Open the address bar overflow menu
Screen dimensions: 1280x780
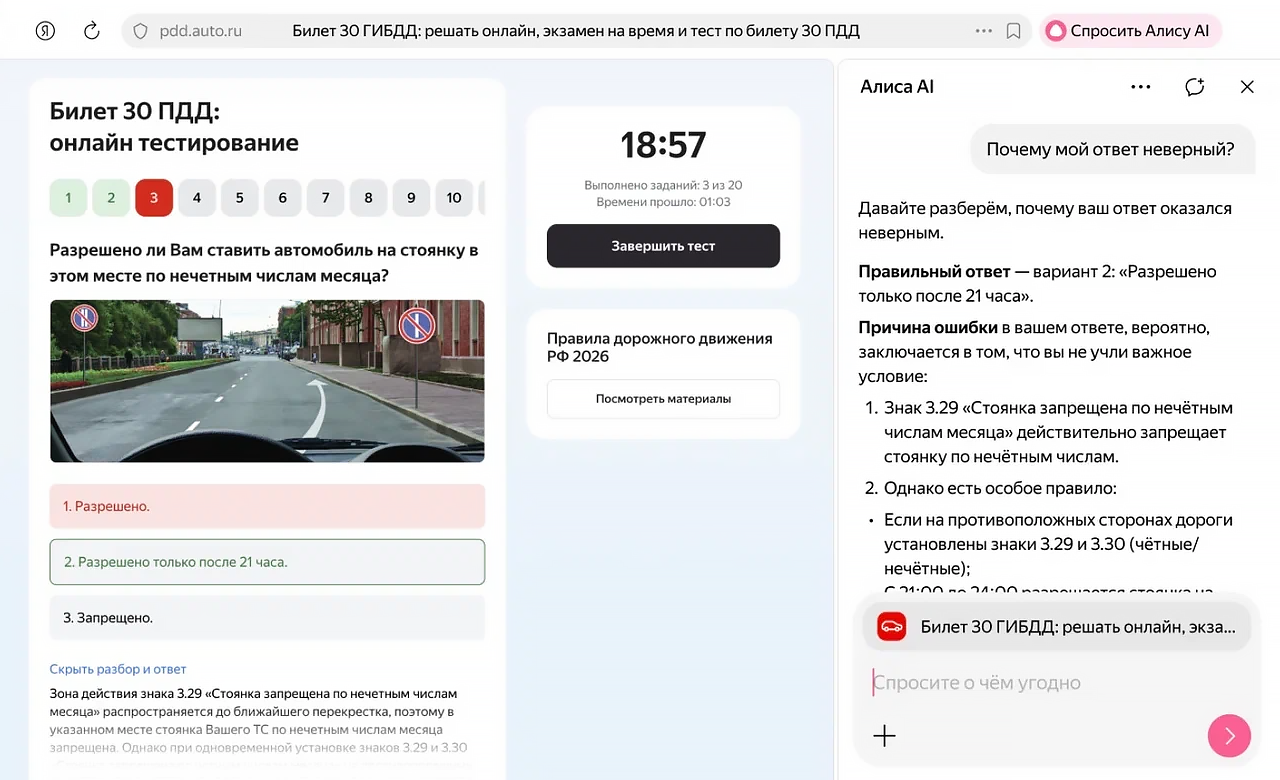point(983,30)
